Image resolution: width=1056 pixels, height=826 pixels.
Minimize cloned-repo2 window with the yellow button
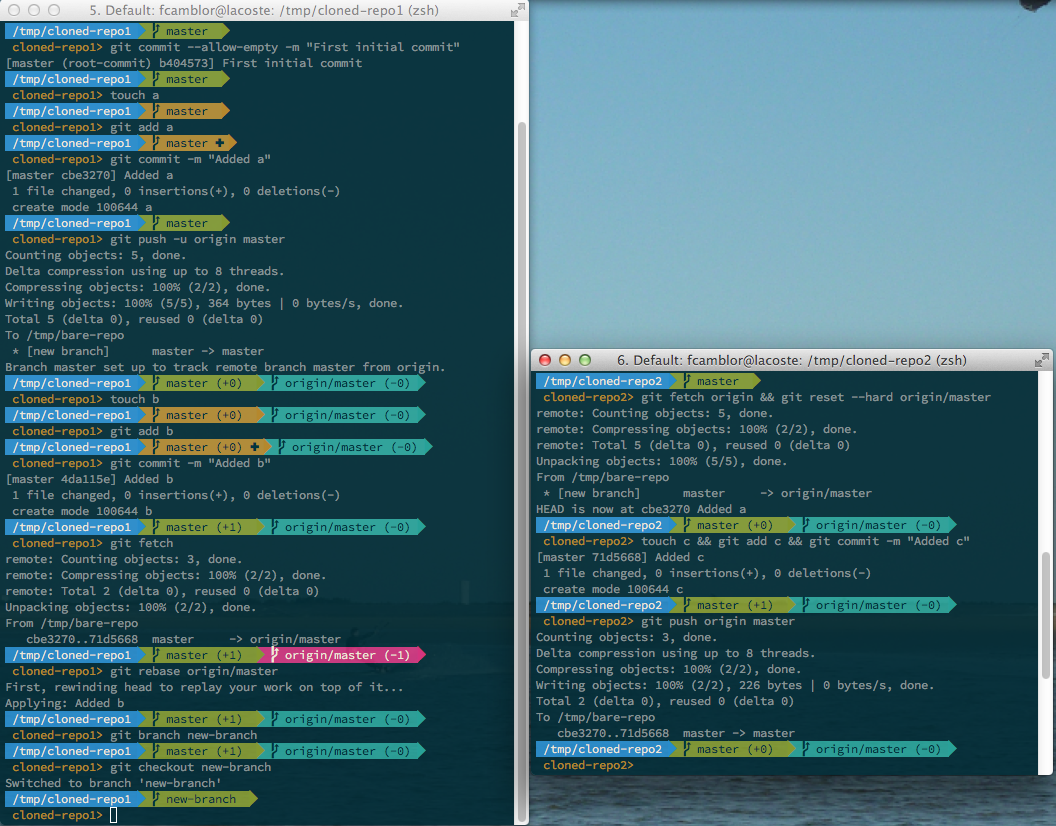tap(565, 360)
